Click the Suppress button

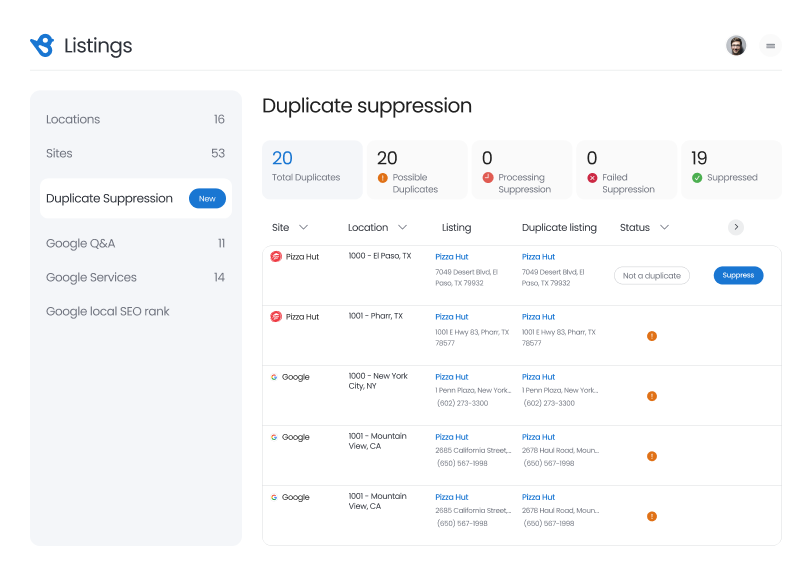(x=738, y=275)
